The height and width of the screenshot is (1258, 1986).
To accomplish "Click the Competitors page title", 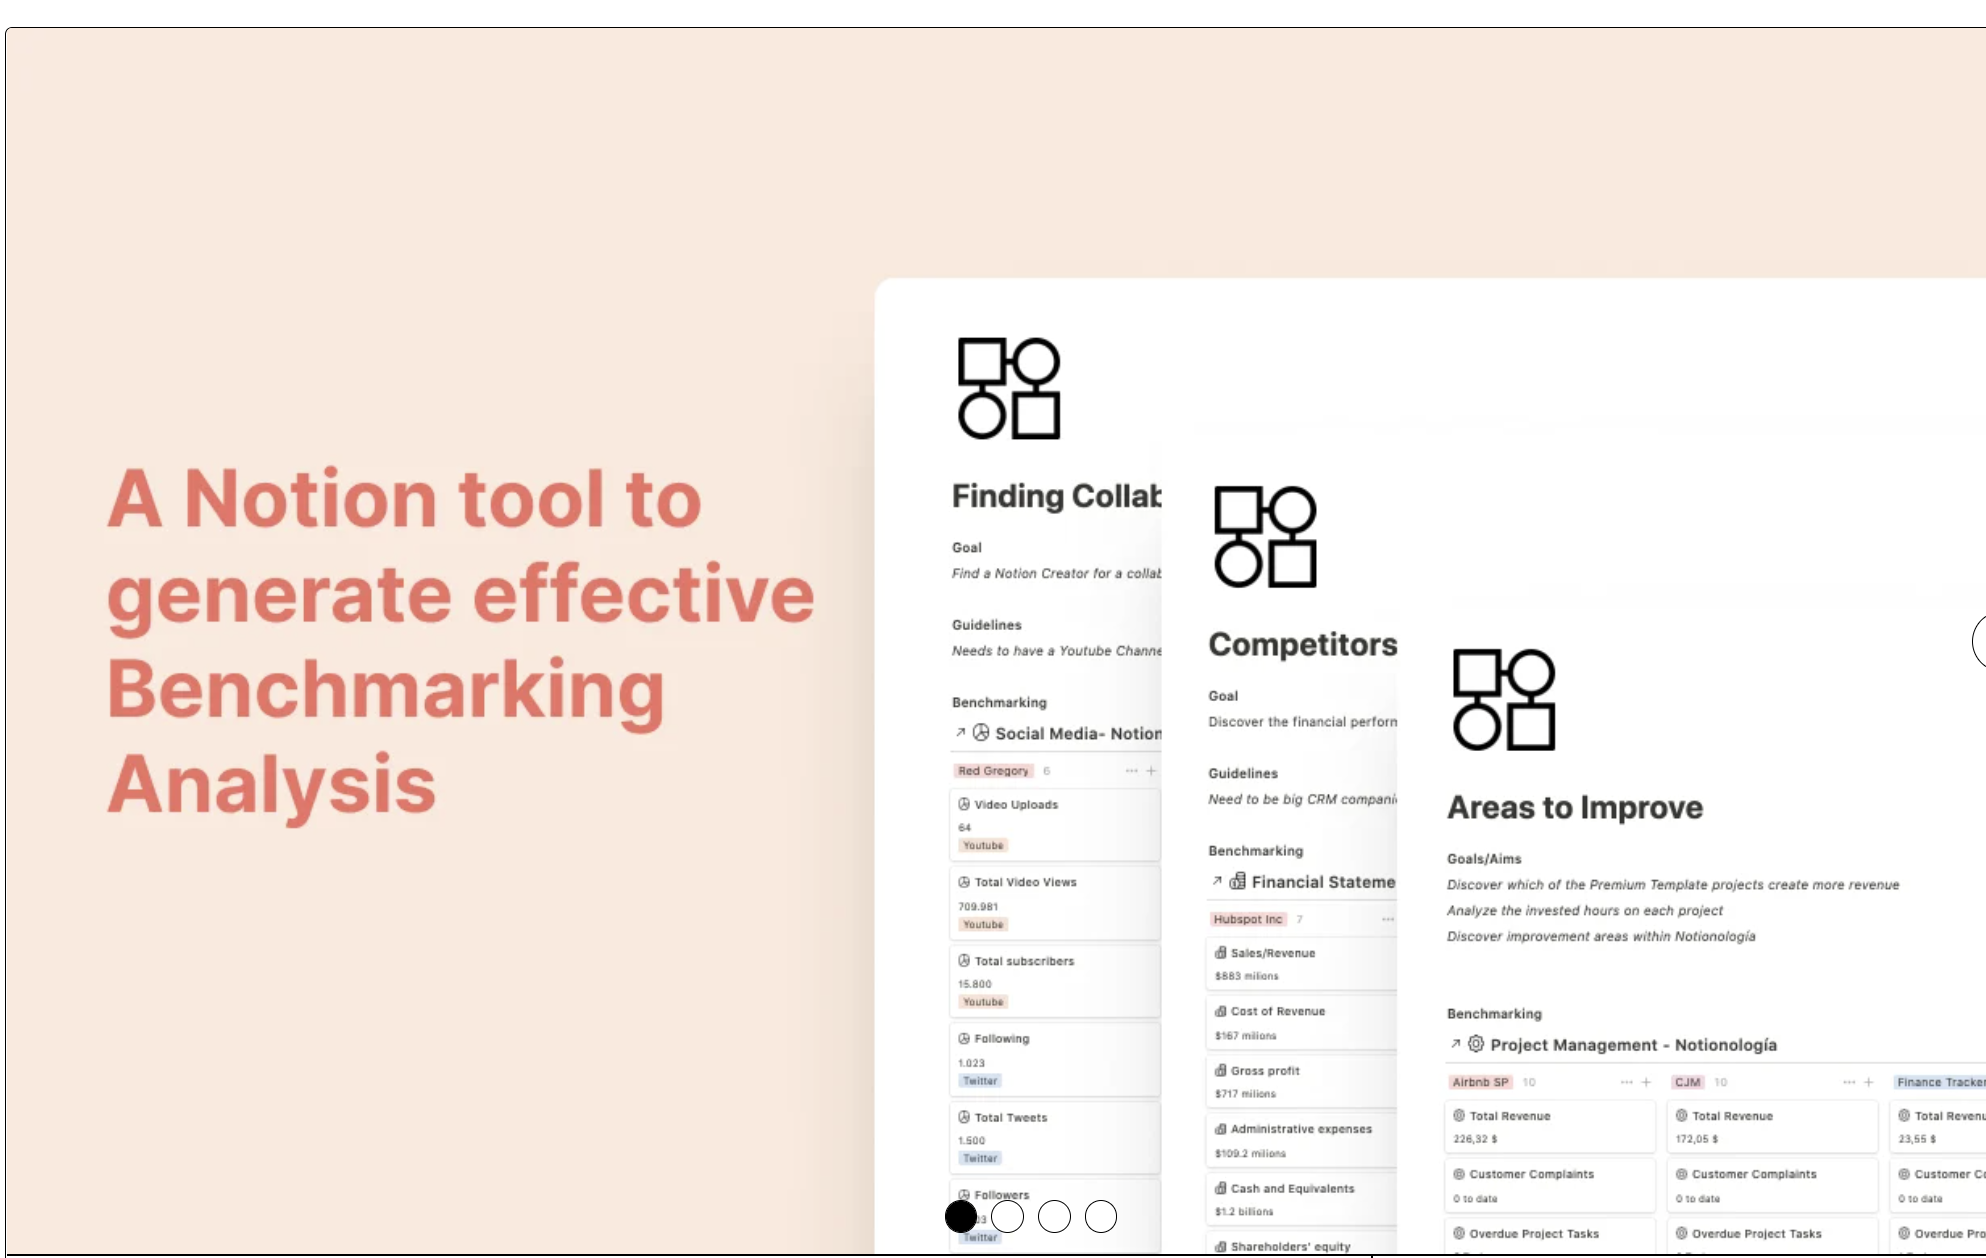I will click(x=1302, y=645).
